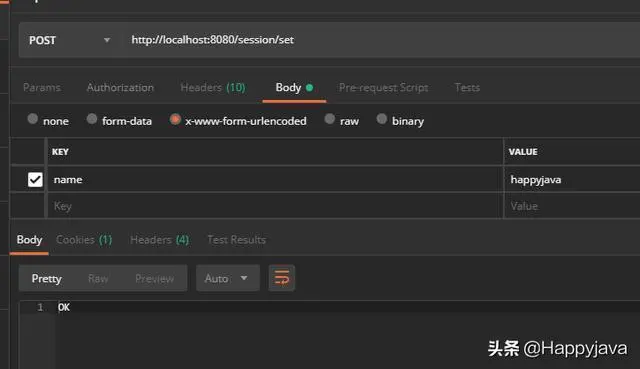Click the value cell containing happyjava
This screenshot has width=640, height=369.
click(x=572, y=180)
